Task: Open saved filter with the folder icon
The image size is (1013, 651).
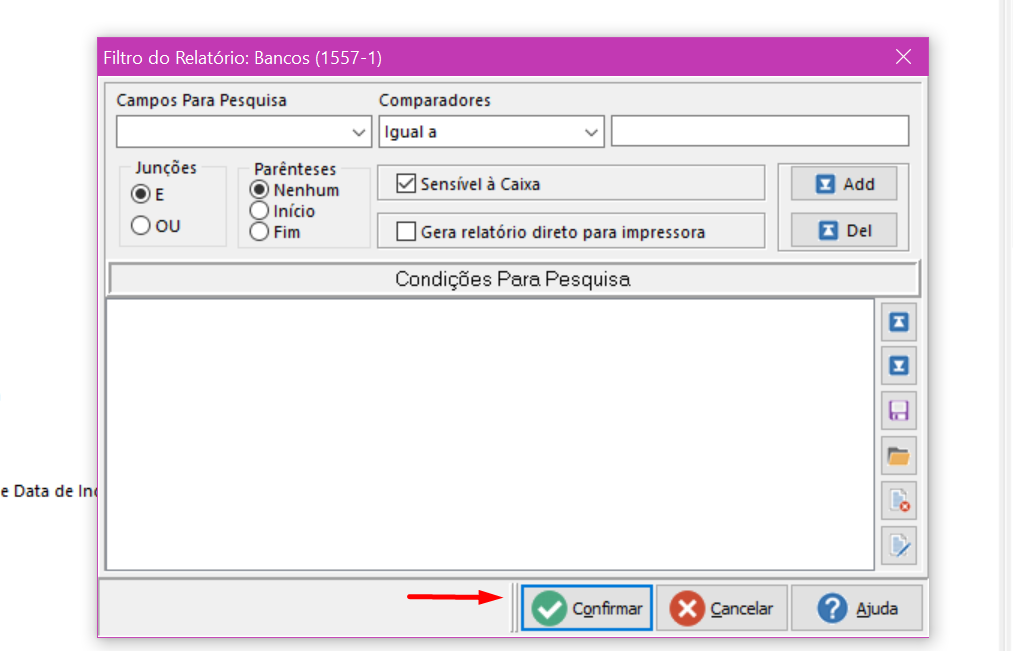Action: pyautogui.click(x=899, y=456)
